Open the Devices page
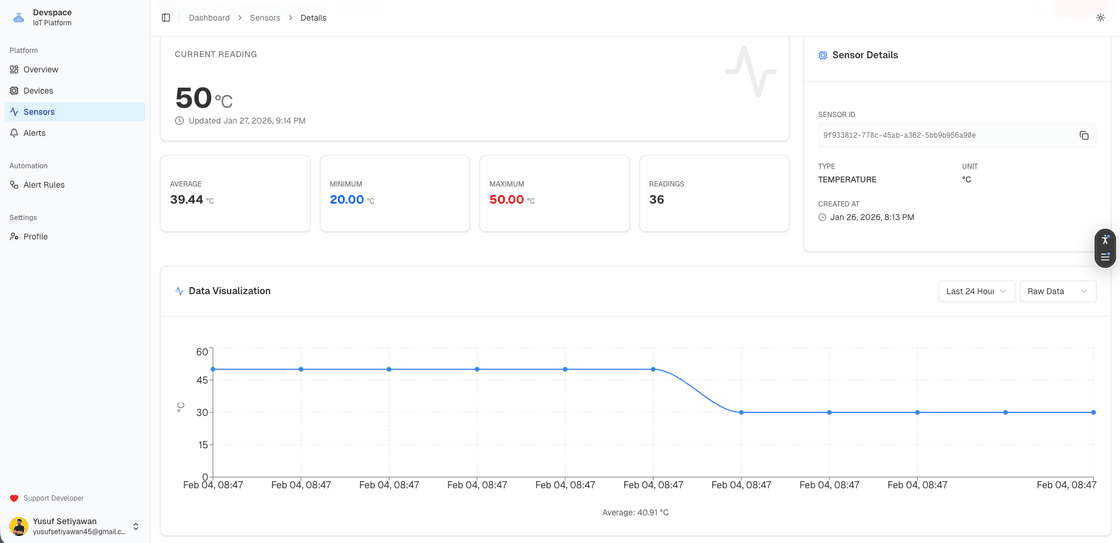Viewport: 1120px width, 543px height. click(75, 91)
